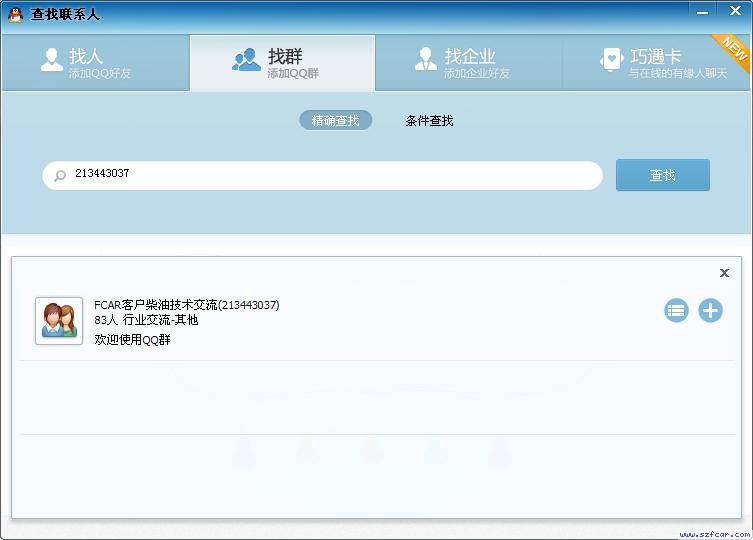Click the heart card icon for 巧遇卡

click(611, 60)
